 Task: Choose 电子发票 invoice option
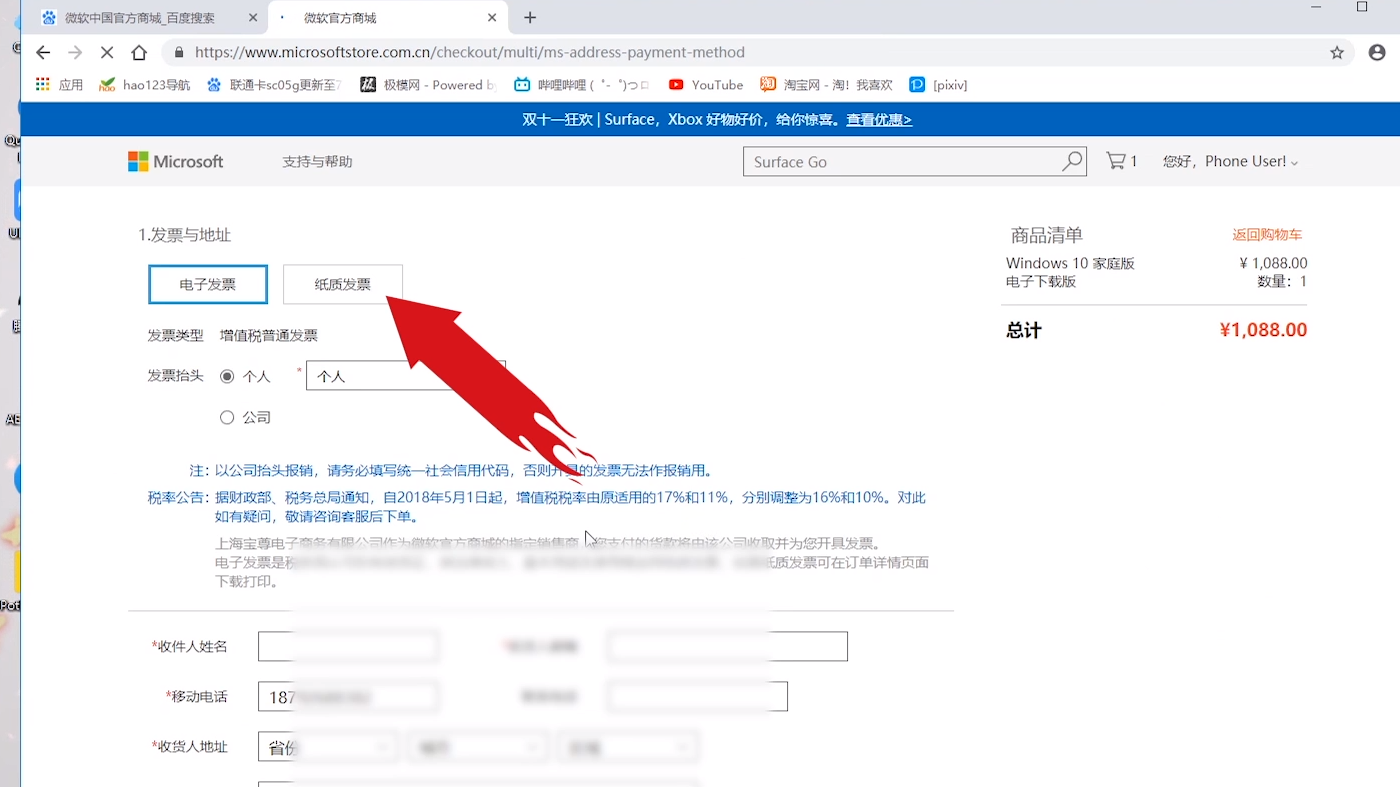[x=208, y=284]
